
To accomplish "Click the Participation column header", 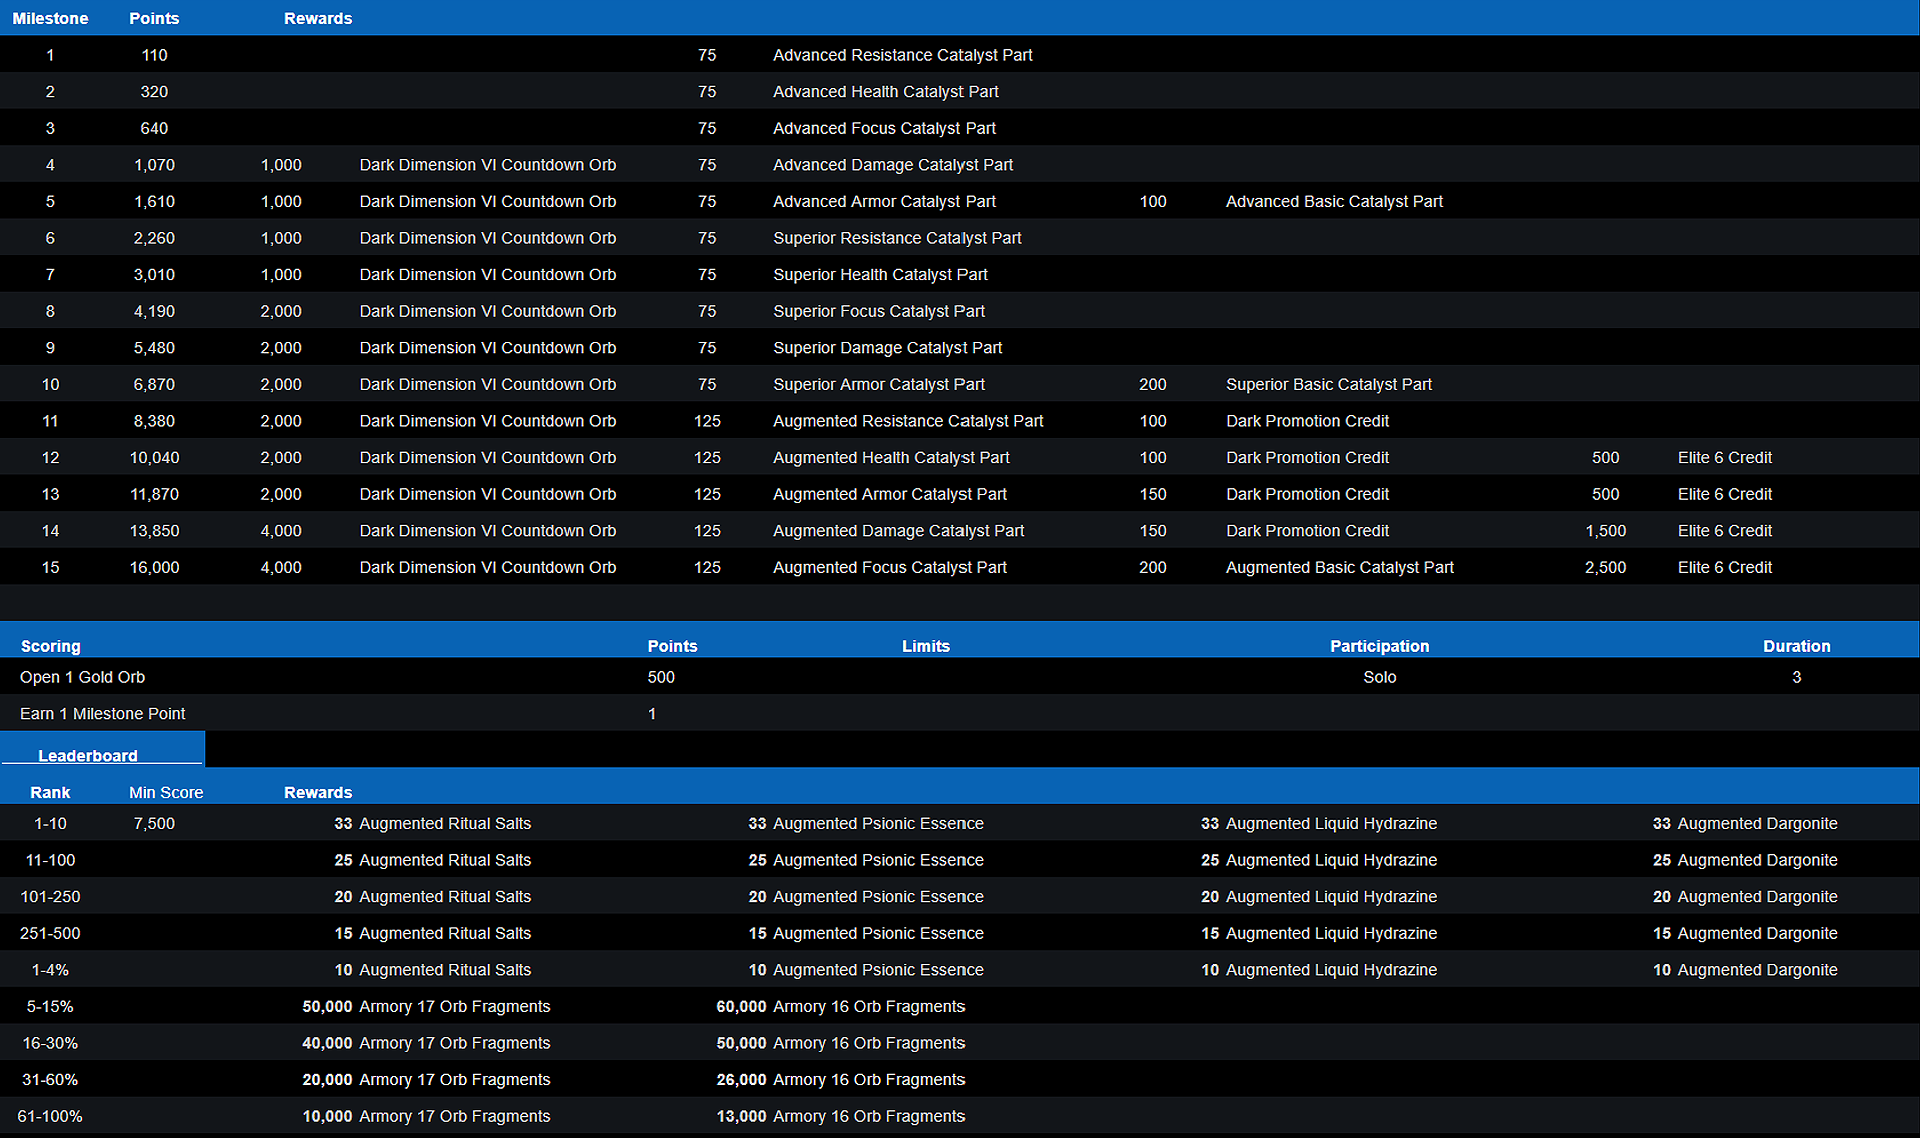I will click(x=1379, y=646).
